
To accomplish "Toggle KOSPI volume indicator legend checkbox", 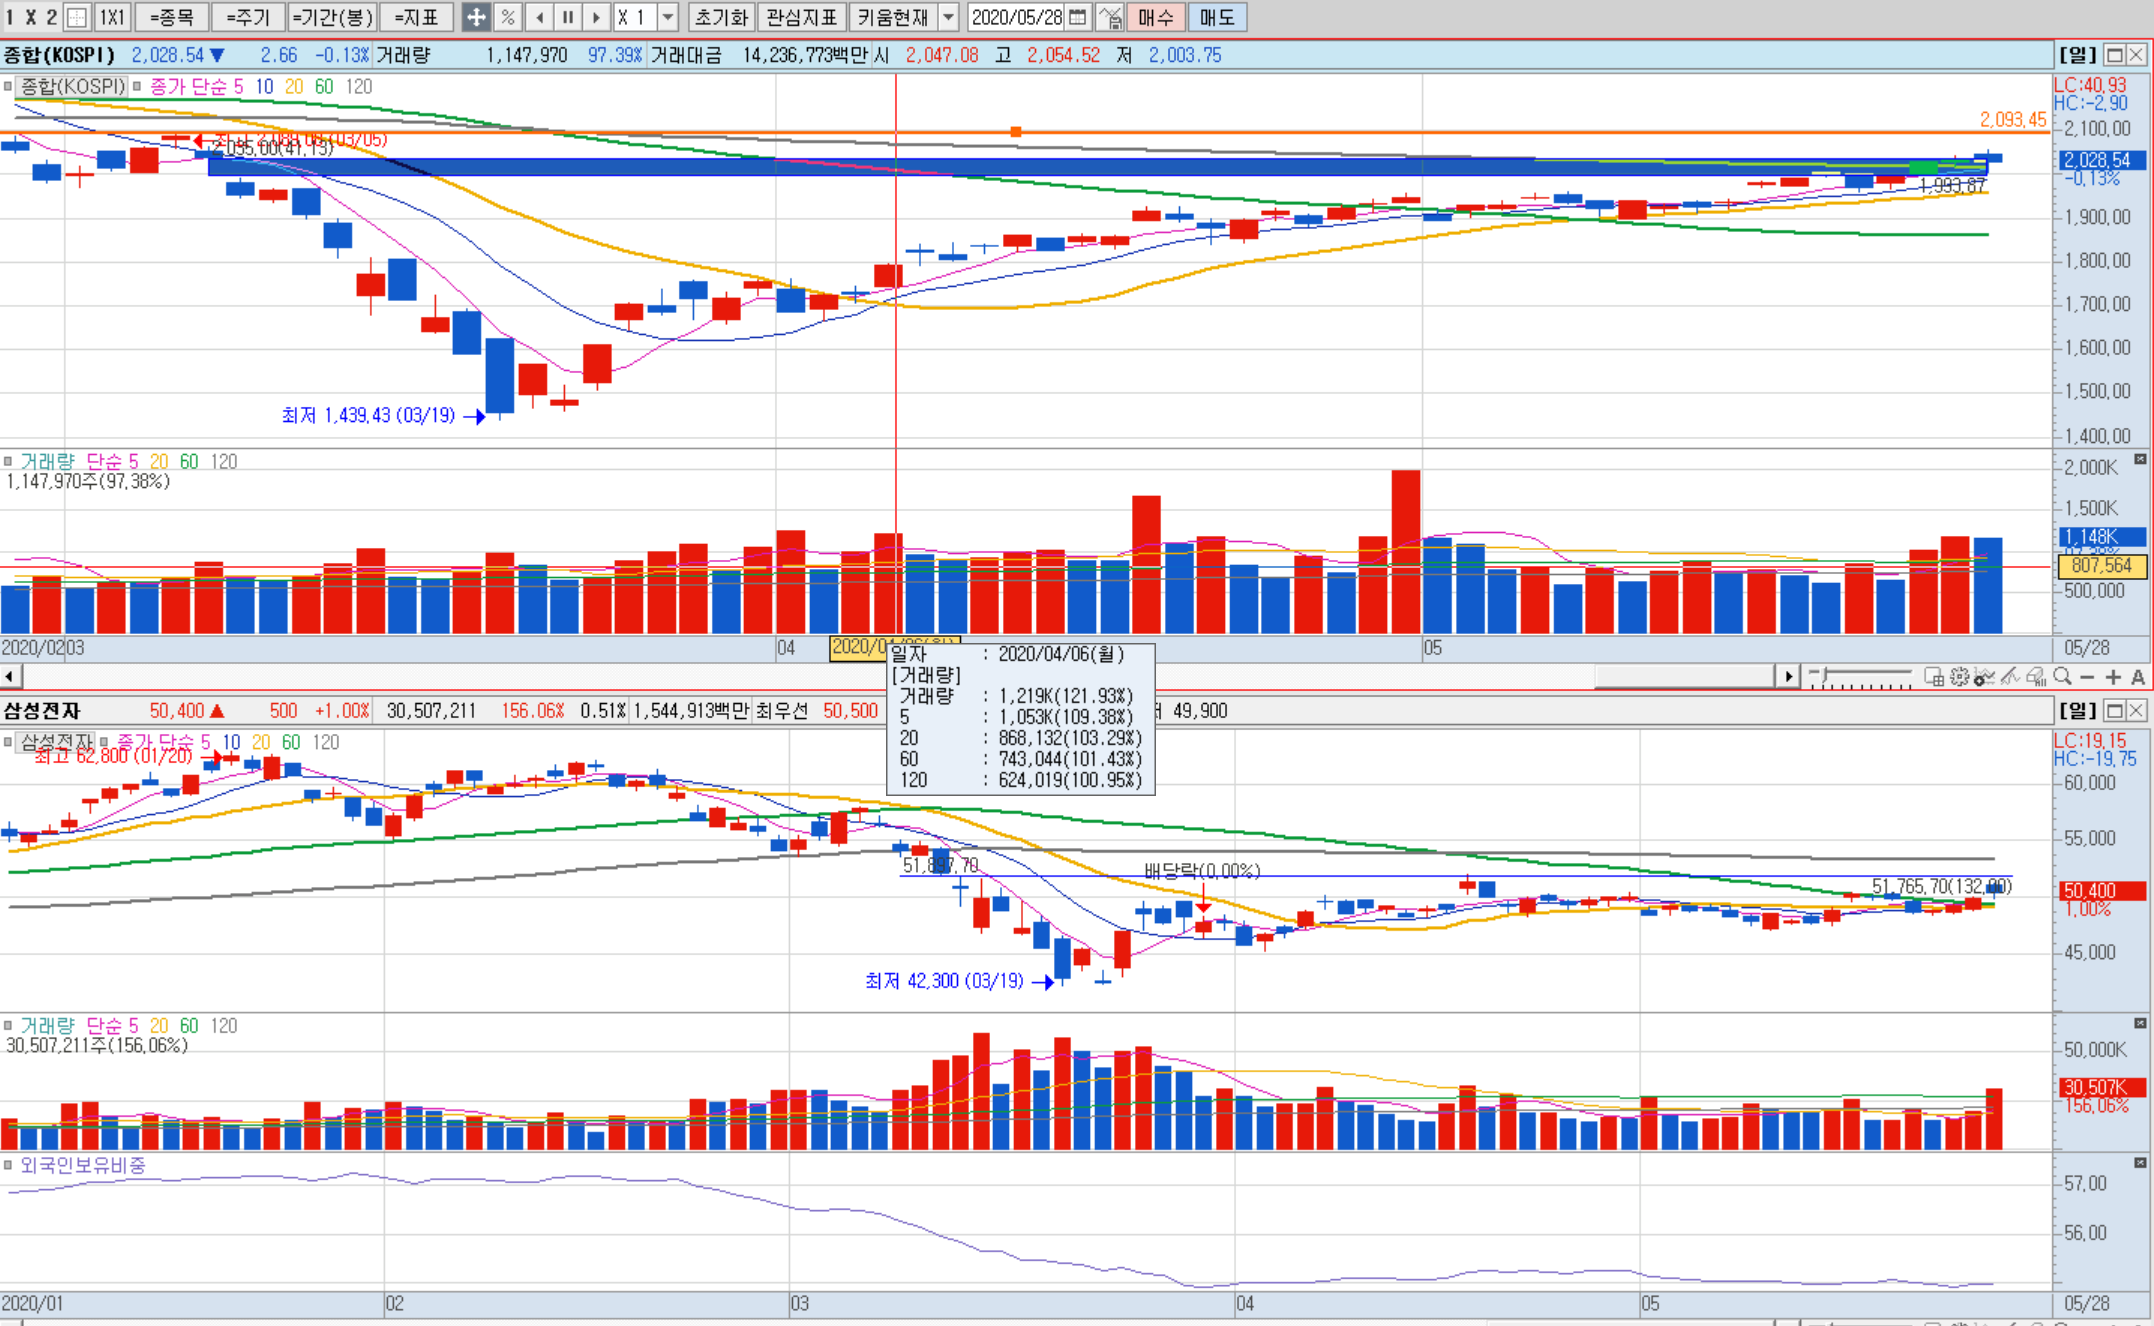I will (8, 462).
